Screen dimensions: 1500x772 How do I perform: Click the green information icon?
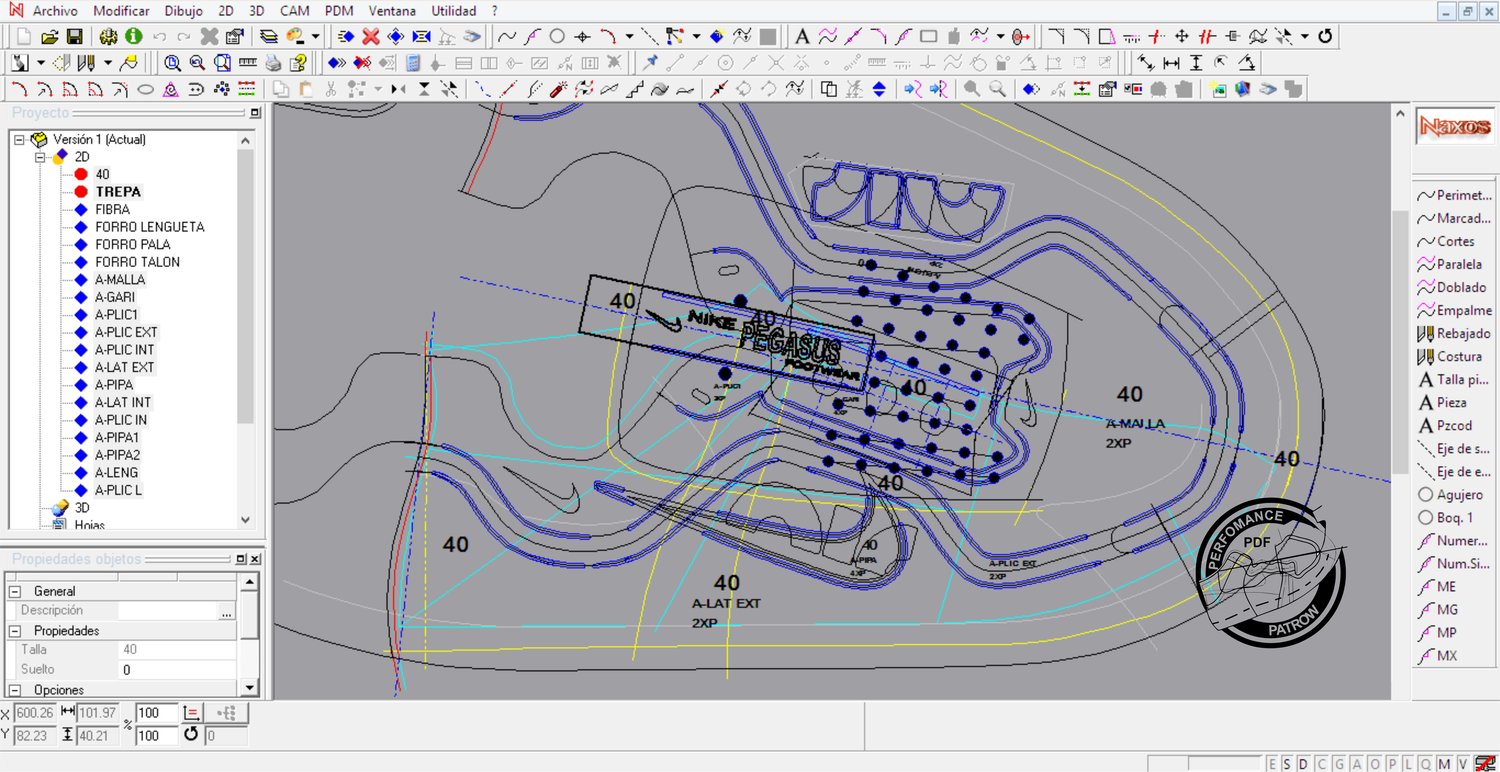click(133, 37)
